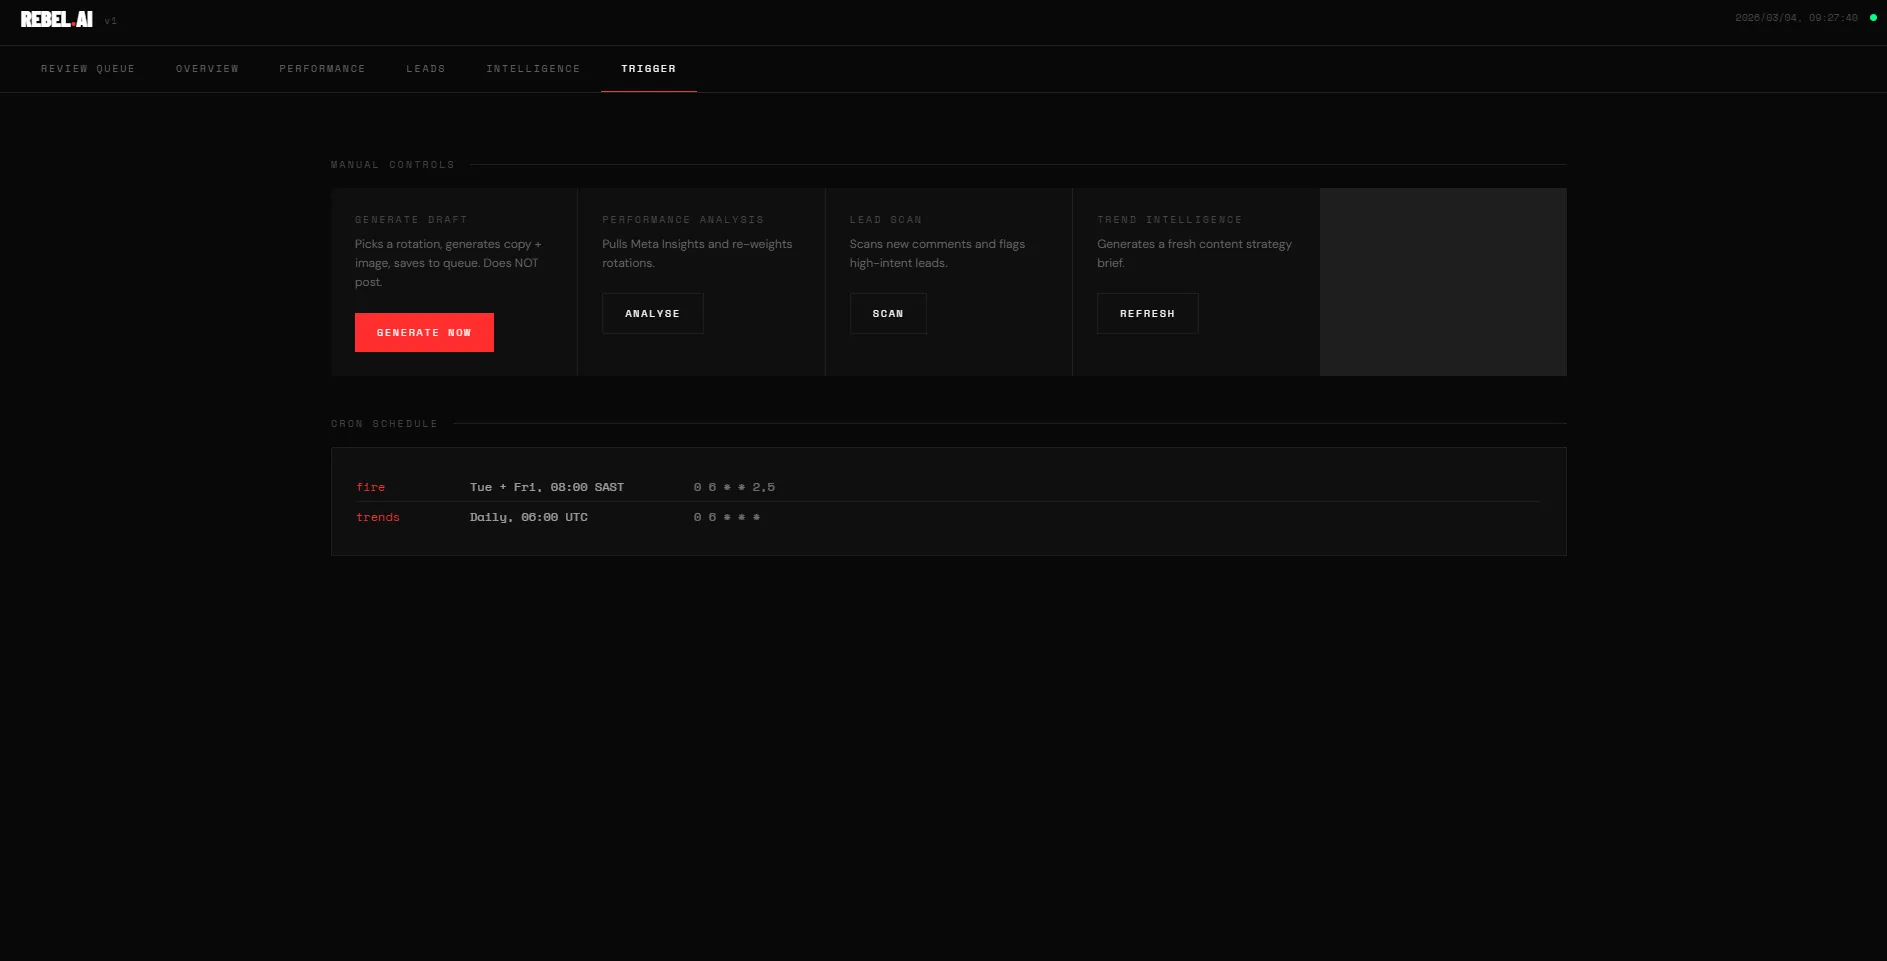Viewport: 1887px width, 961px height.
Task: Select the Intelligence tab
Action: pyautogui.click(x=533, y=68)
